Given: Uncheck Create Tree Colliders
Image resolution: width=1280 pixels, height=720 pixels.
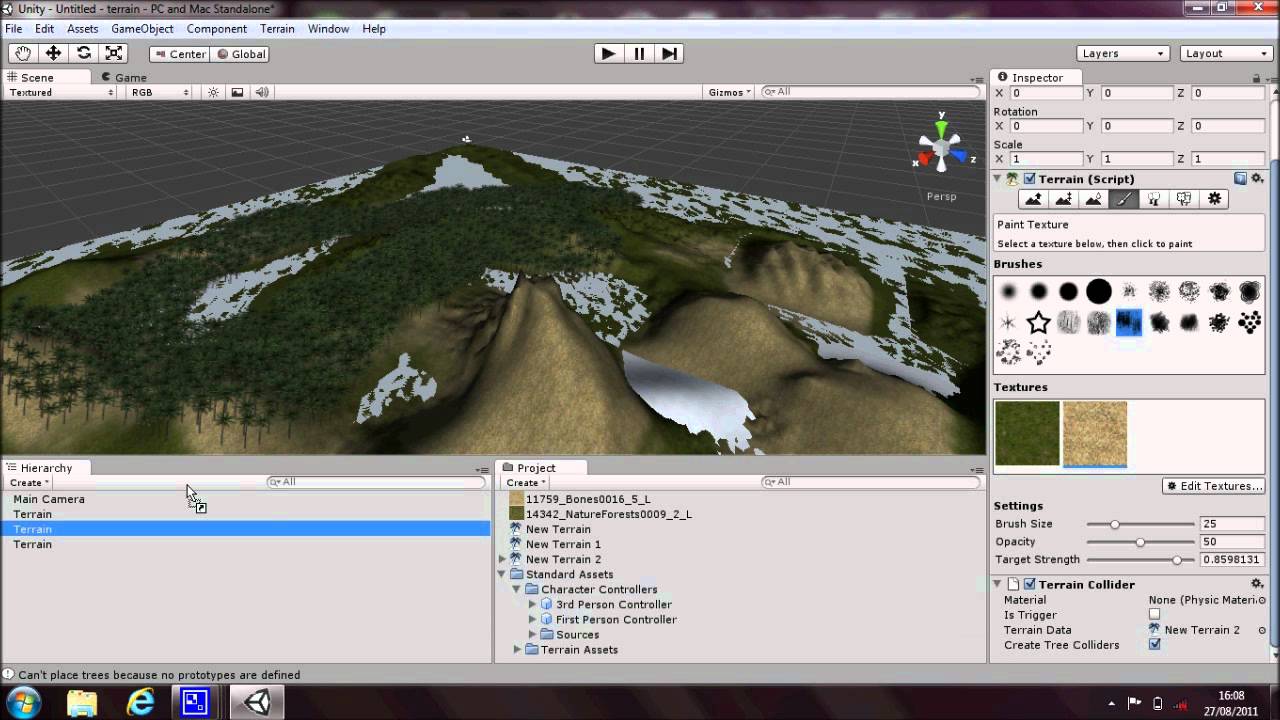Looking at the screenshot, I should tap(1154, 644).
